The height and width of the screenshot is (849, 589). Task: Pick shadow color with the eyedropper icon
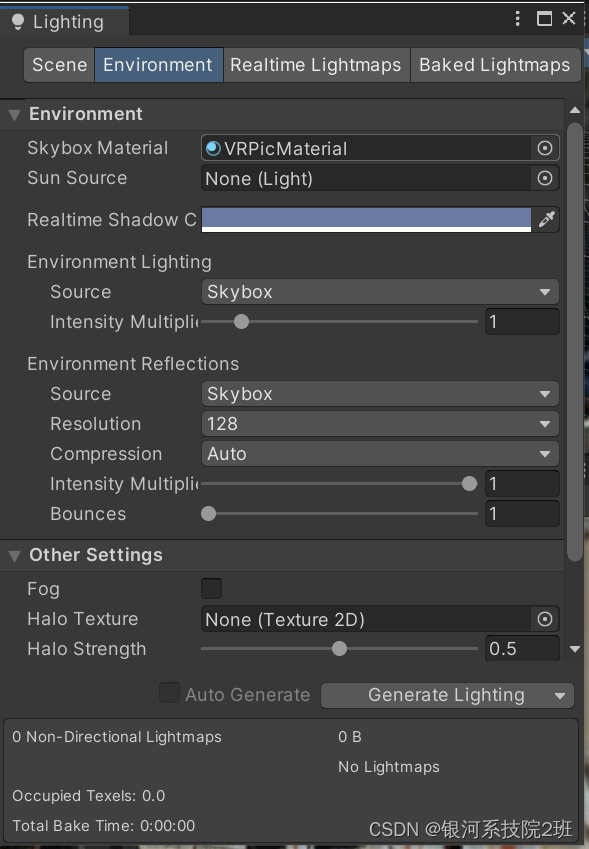(x=546, y=219)
